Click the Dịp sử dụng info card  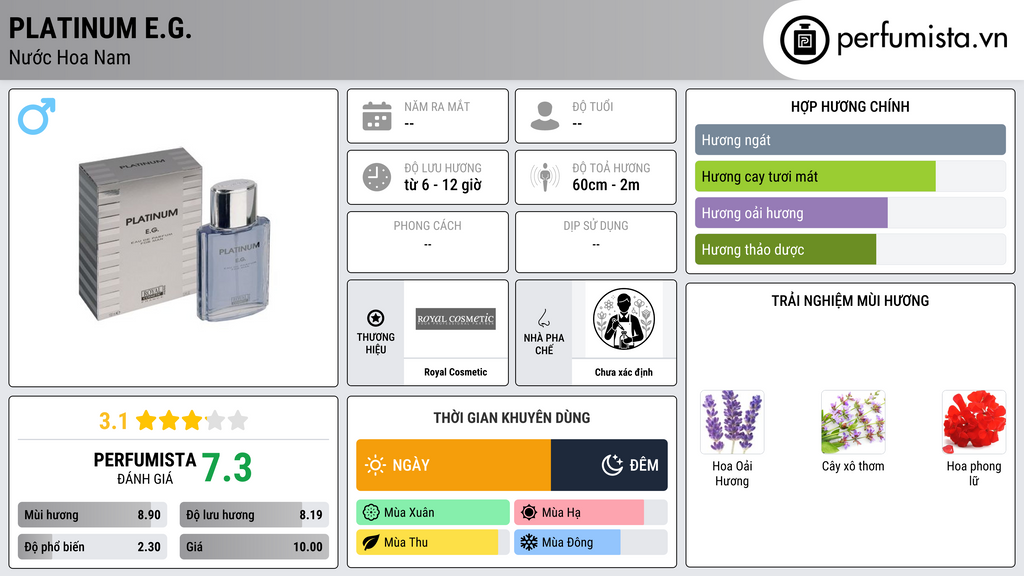[x=596, y=242]
